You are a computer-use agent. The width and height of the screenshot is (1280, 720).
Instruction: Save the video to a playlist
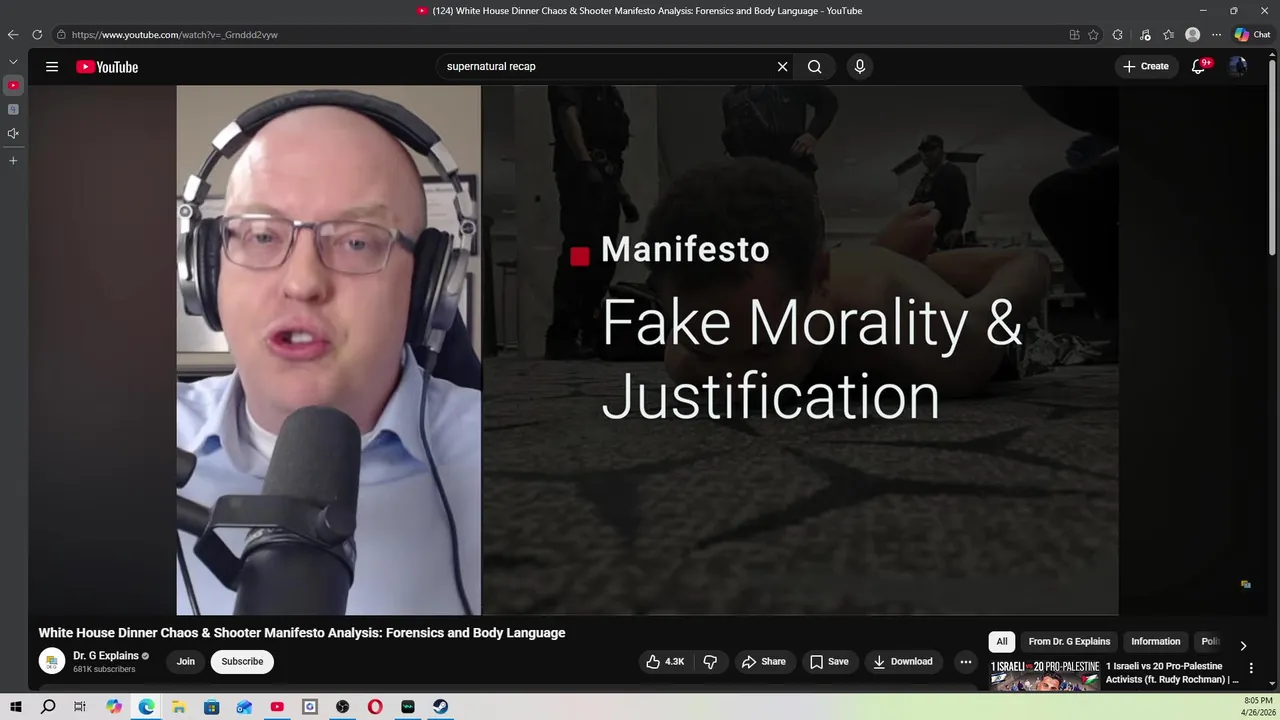point(829,662)
